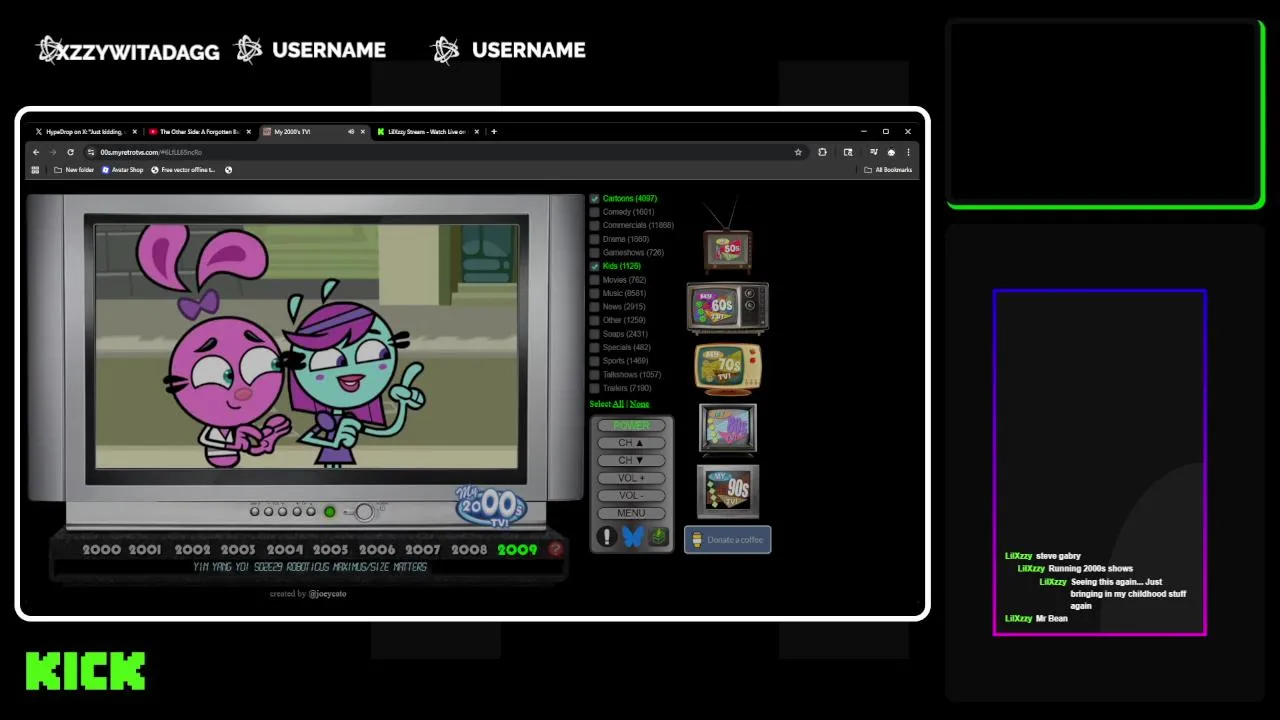Click the CH up button
The width and height of the screenshot is (1280, 720).
click(x=631, y=443)
